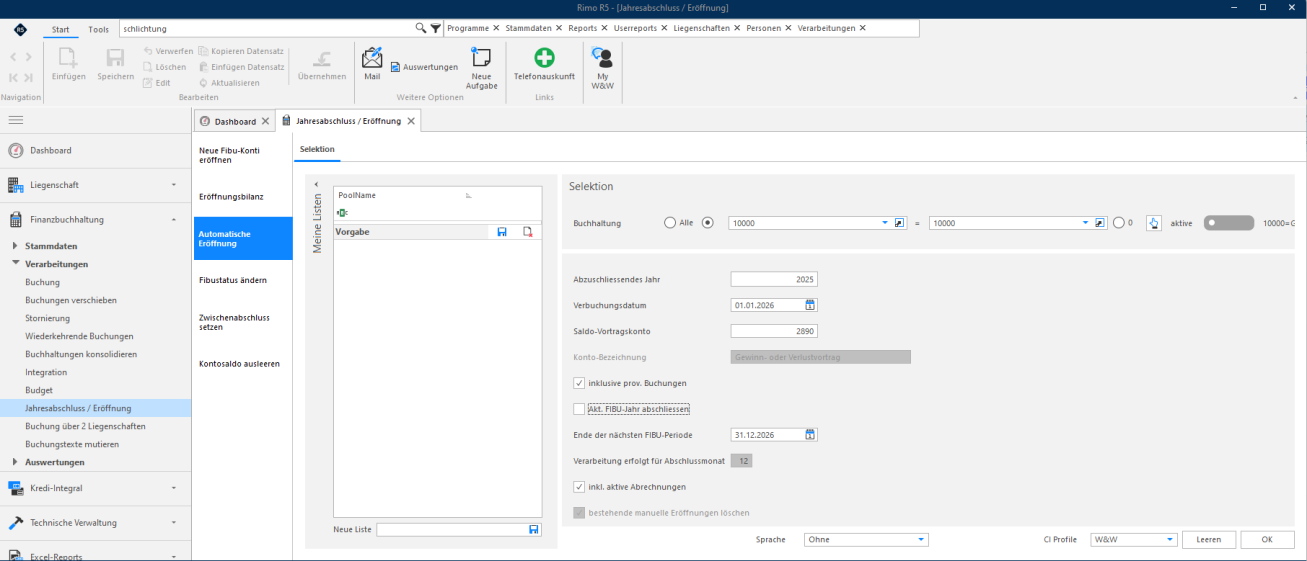Open the CI Profile W&W dropdown
1307x561 pixels.
(x=1169, y=540)
